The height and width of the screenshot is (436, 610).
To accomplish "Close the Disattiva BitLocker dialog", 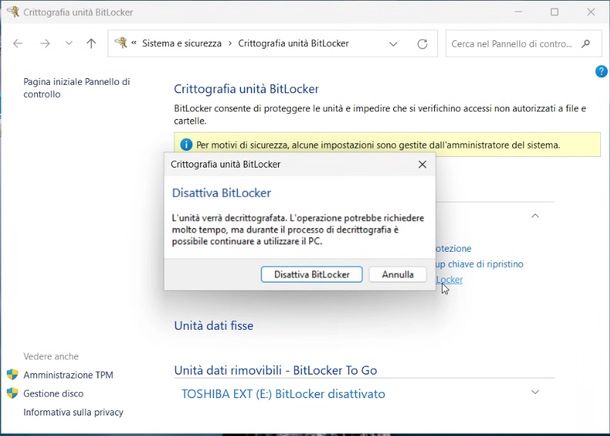I will [422, 164].
